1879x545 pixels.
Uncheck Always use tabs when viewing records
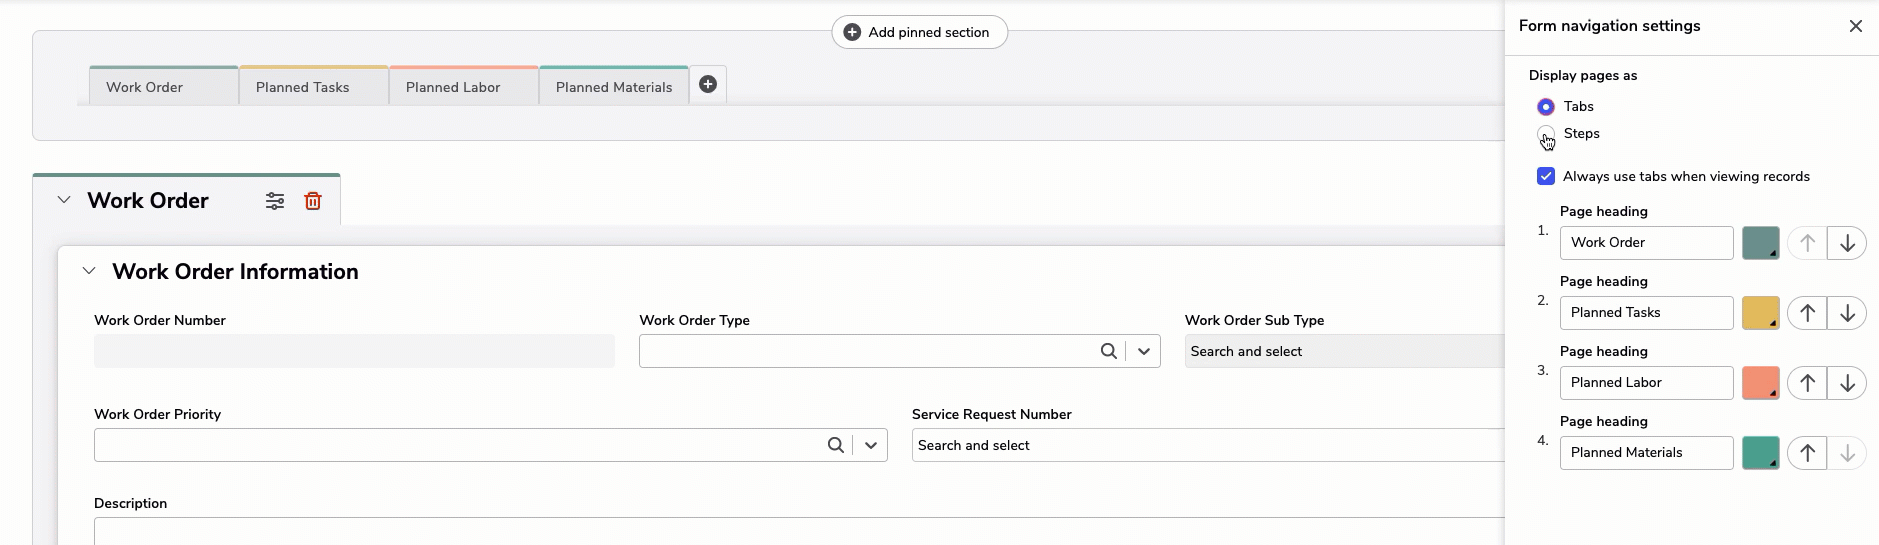pos(1546,176)
